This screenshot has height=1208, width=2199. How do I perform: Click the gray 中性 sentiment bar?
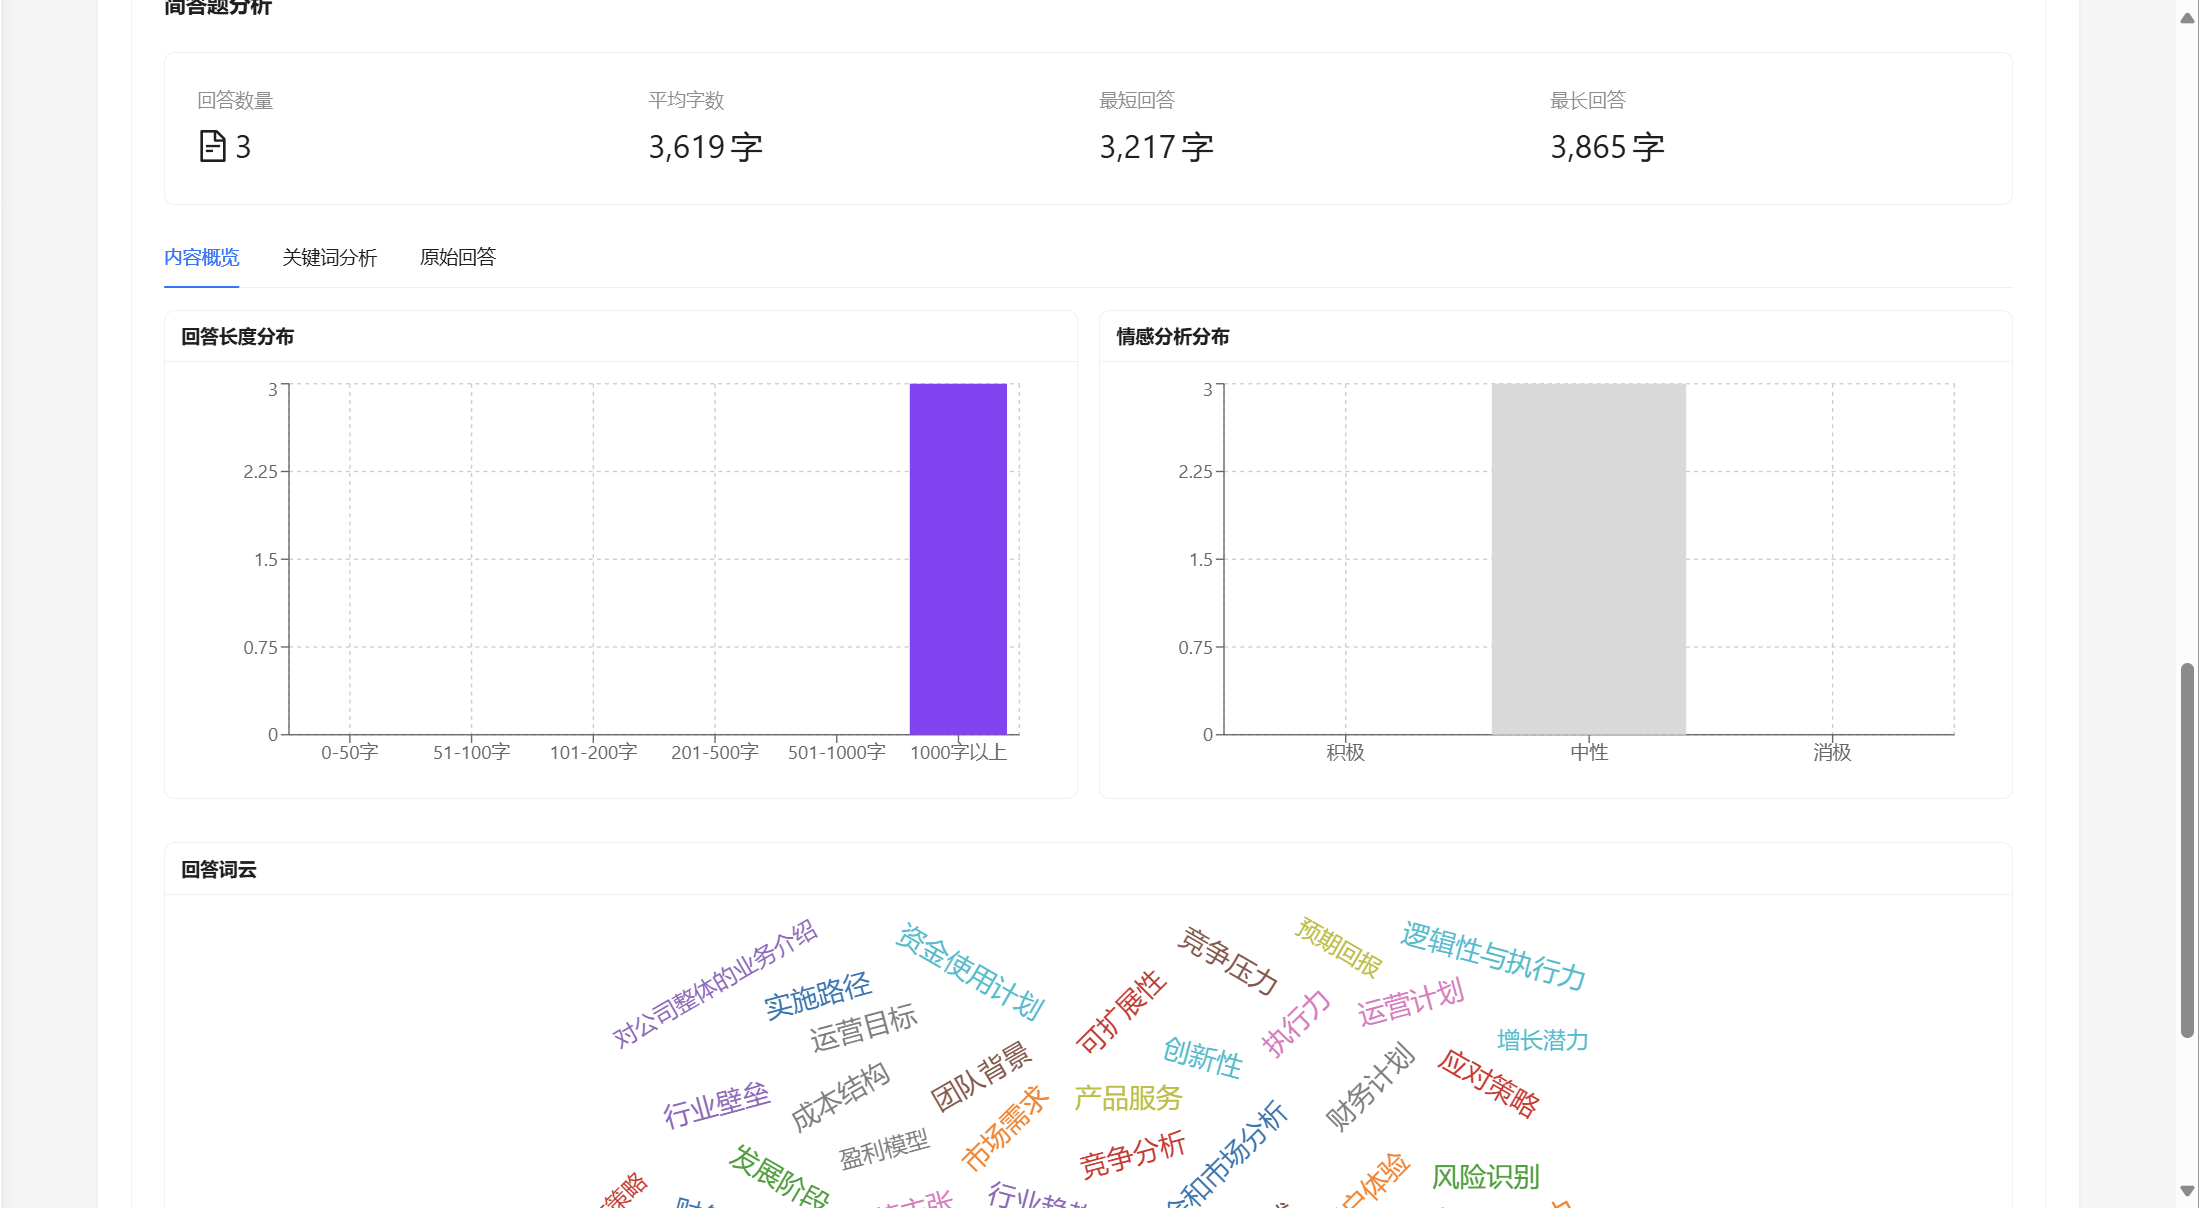pos(1588,559)
